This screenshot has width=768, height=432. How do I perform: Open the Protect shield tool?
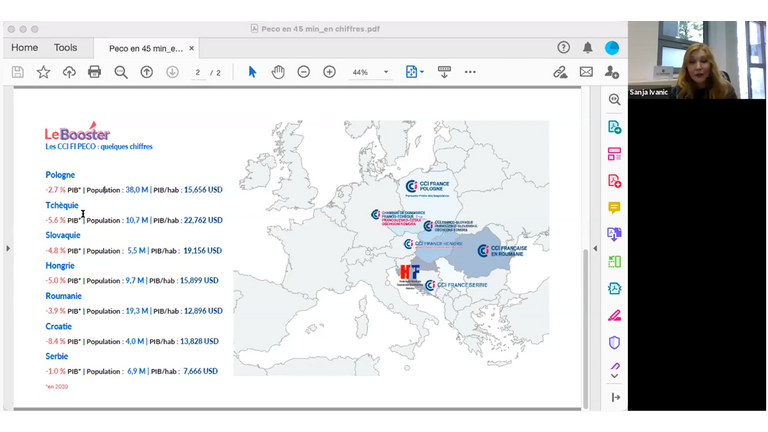coord(614,342)
